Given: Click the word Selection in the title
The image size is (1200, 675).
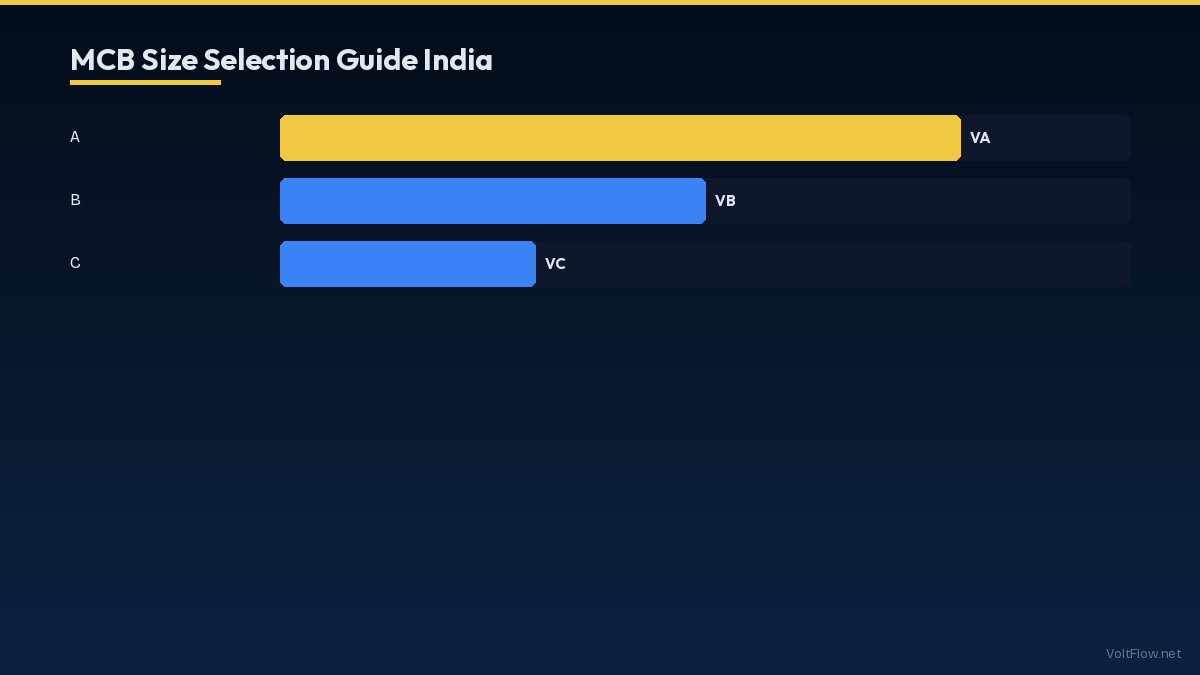Looking at the screenshot, I should 266,60.
